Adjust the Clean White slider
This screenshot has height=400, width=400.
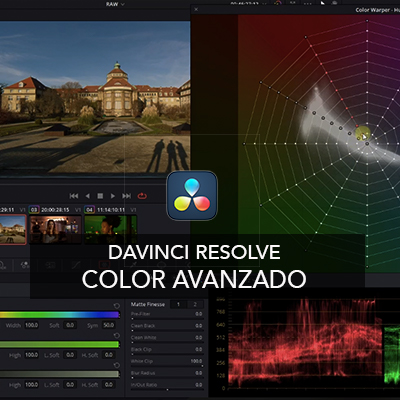click(x=167, y=342)
